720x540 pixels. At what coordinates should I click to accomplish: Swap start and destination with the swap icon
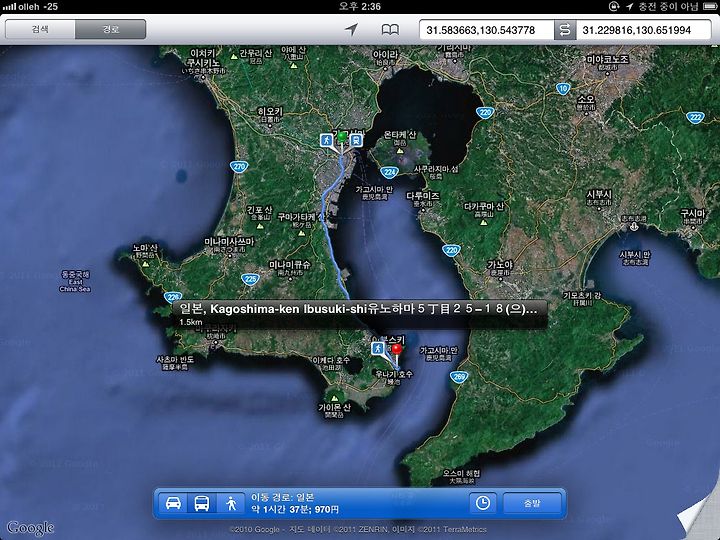565,30
